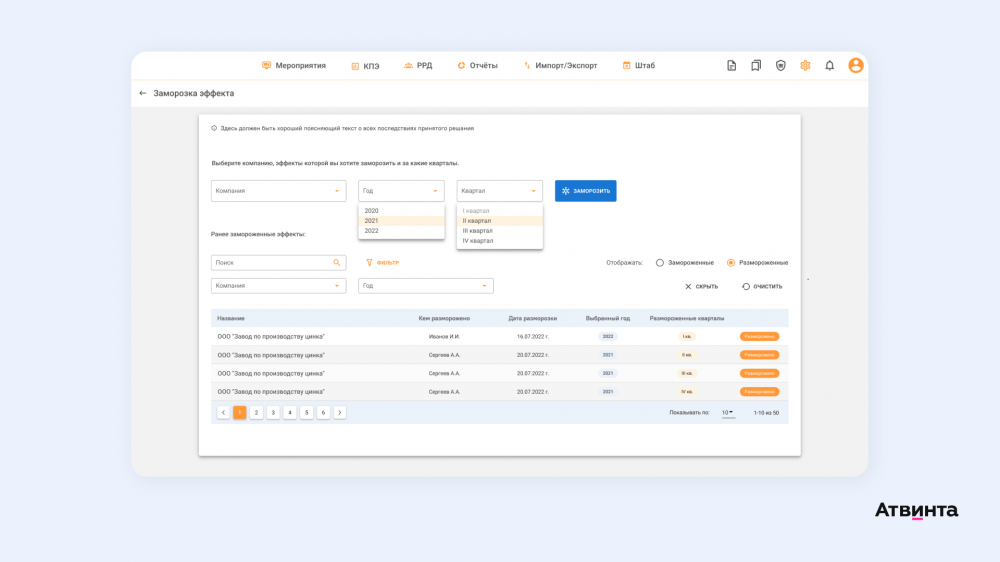Click the date 16.07.2022 г.
This screenshot has height=562, width=1000.
click(x=533, y=336)
